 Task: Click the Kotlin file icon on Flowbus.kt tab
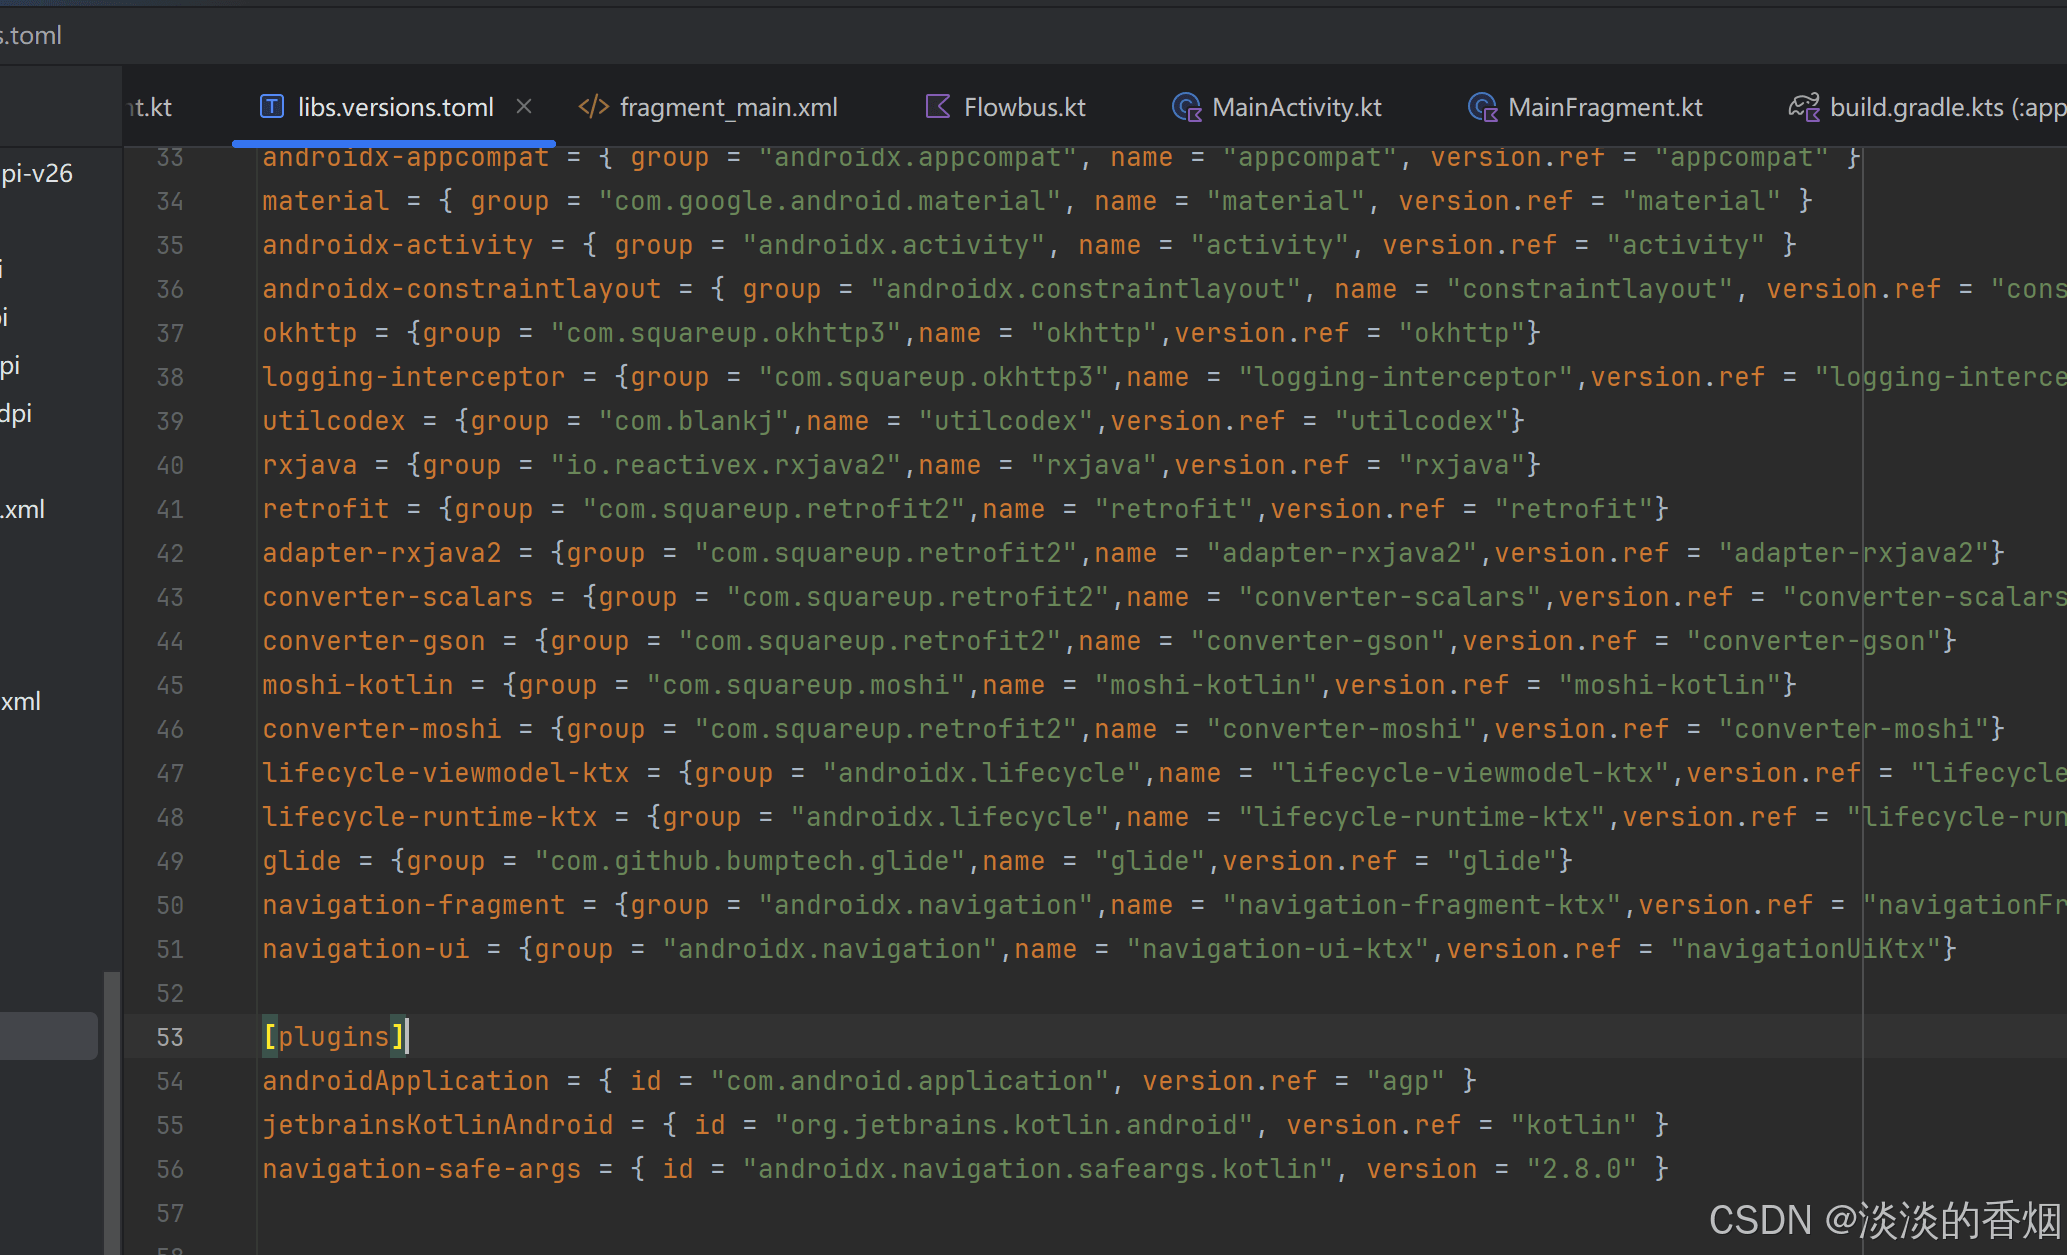938,106
